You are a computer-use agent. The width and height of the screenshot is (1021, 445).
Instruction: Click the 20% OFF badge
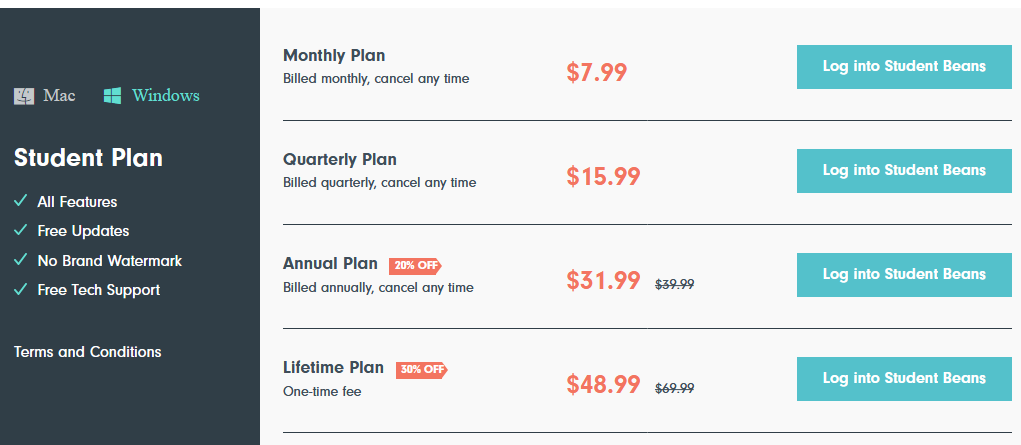(x=415, y=265)
